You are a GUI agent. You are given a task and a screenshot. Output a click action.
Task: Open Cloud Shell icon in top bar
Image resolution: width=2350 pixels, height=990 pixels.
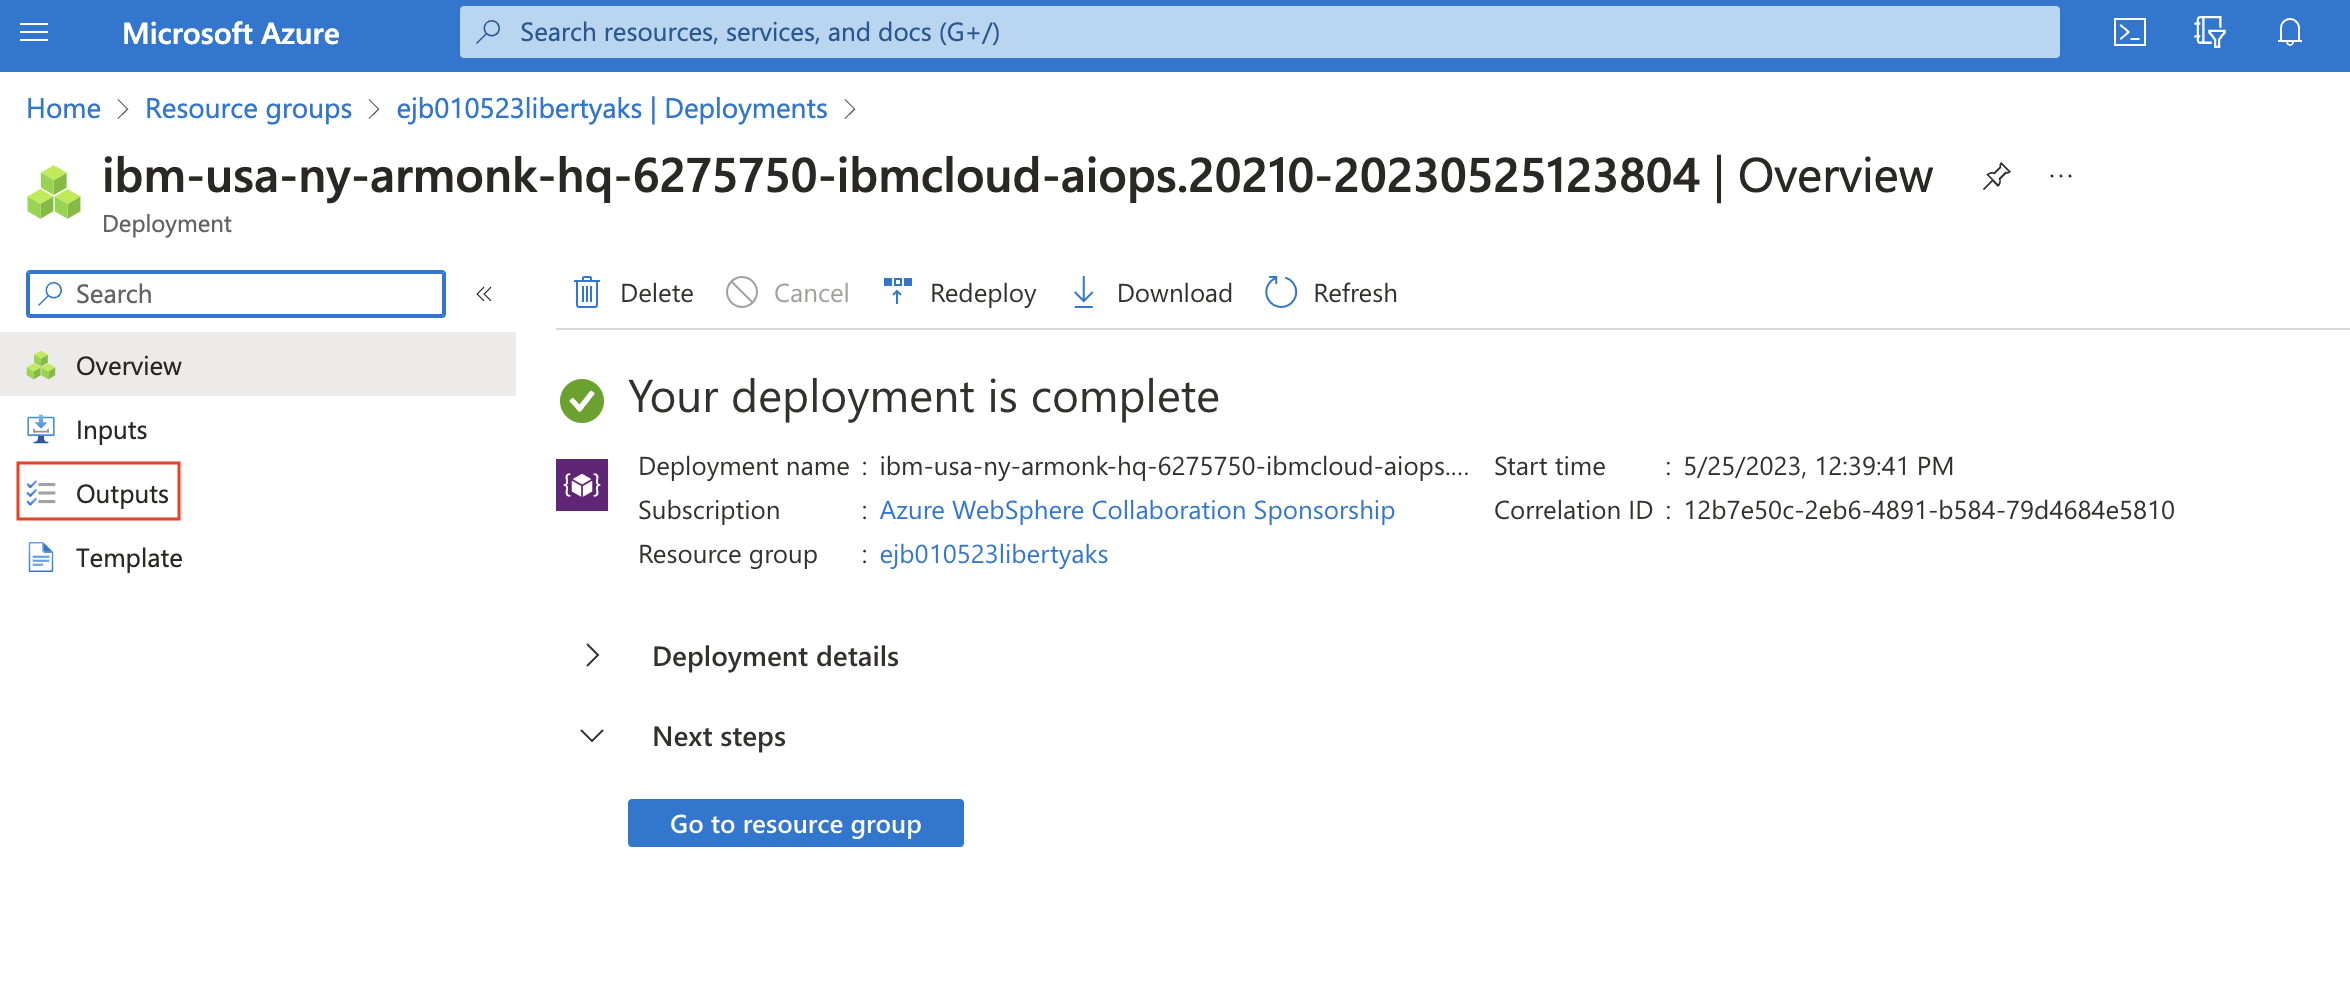2129,33
